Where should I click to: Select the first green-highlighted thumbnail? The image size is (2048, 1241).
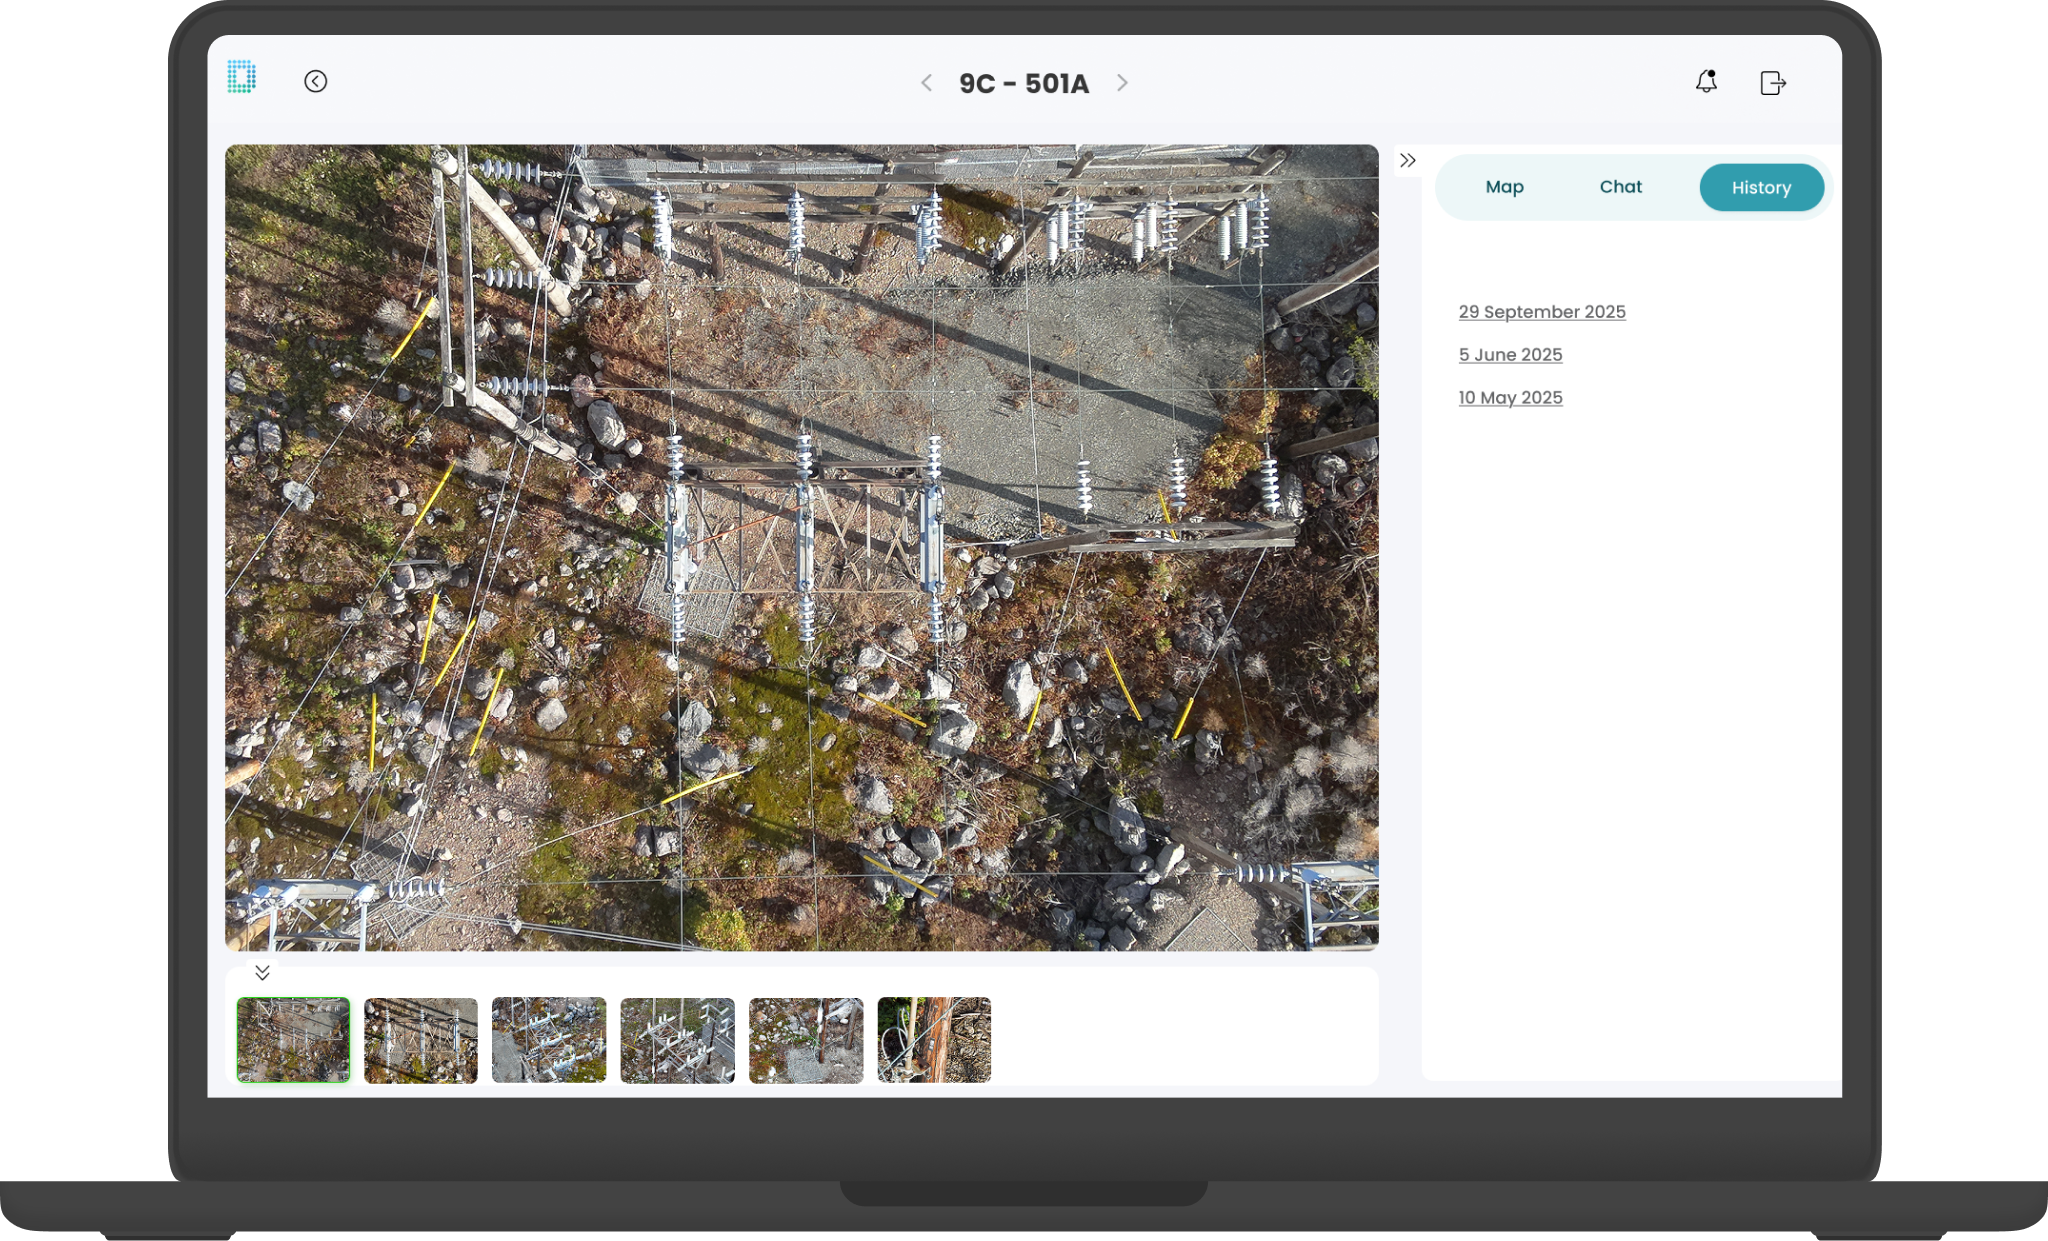click(x=293, y=1040)
